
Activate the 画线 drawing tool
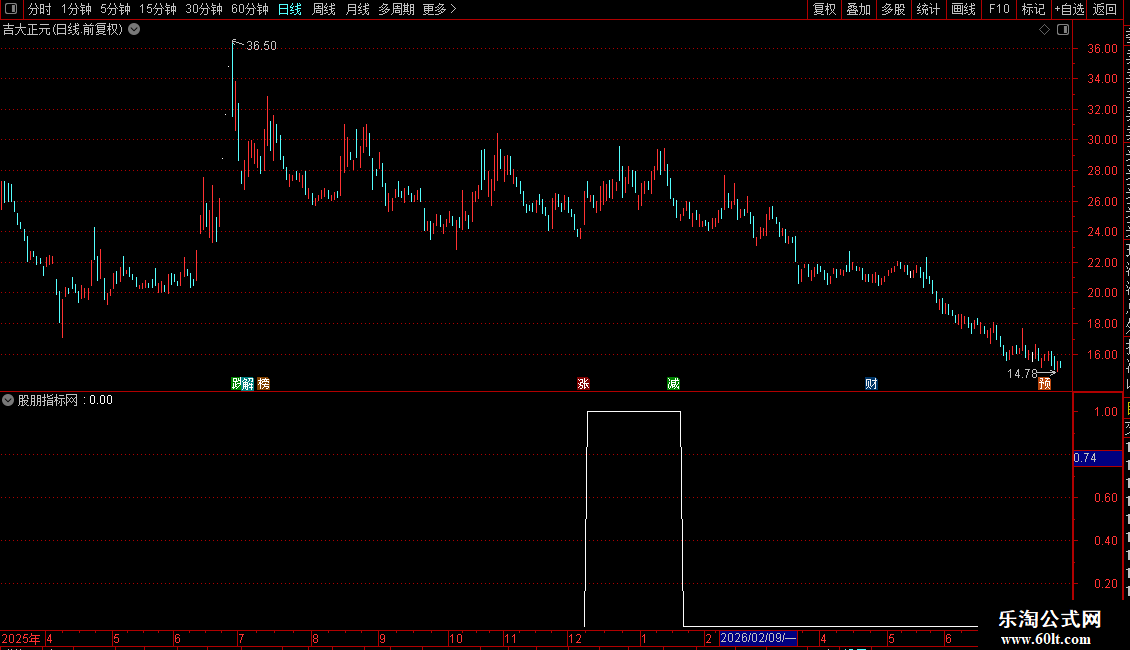point(963,9)
